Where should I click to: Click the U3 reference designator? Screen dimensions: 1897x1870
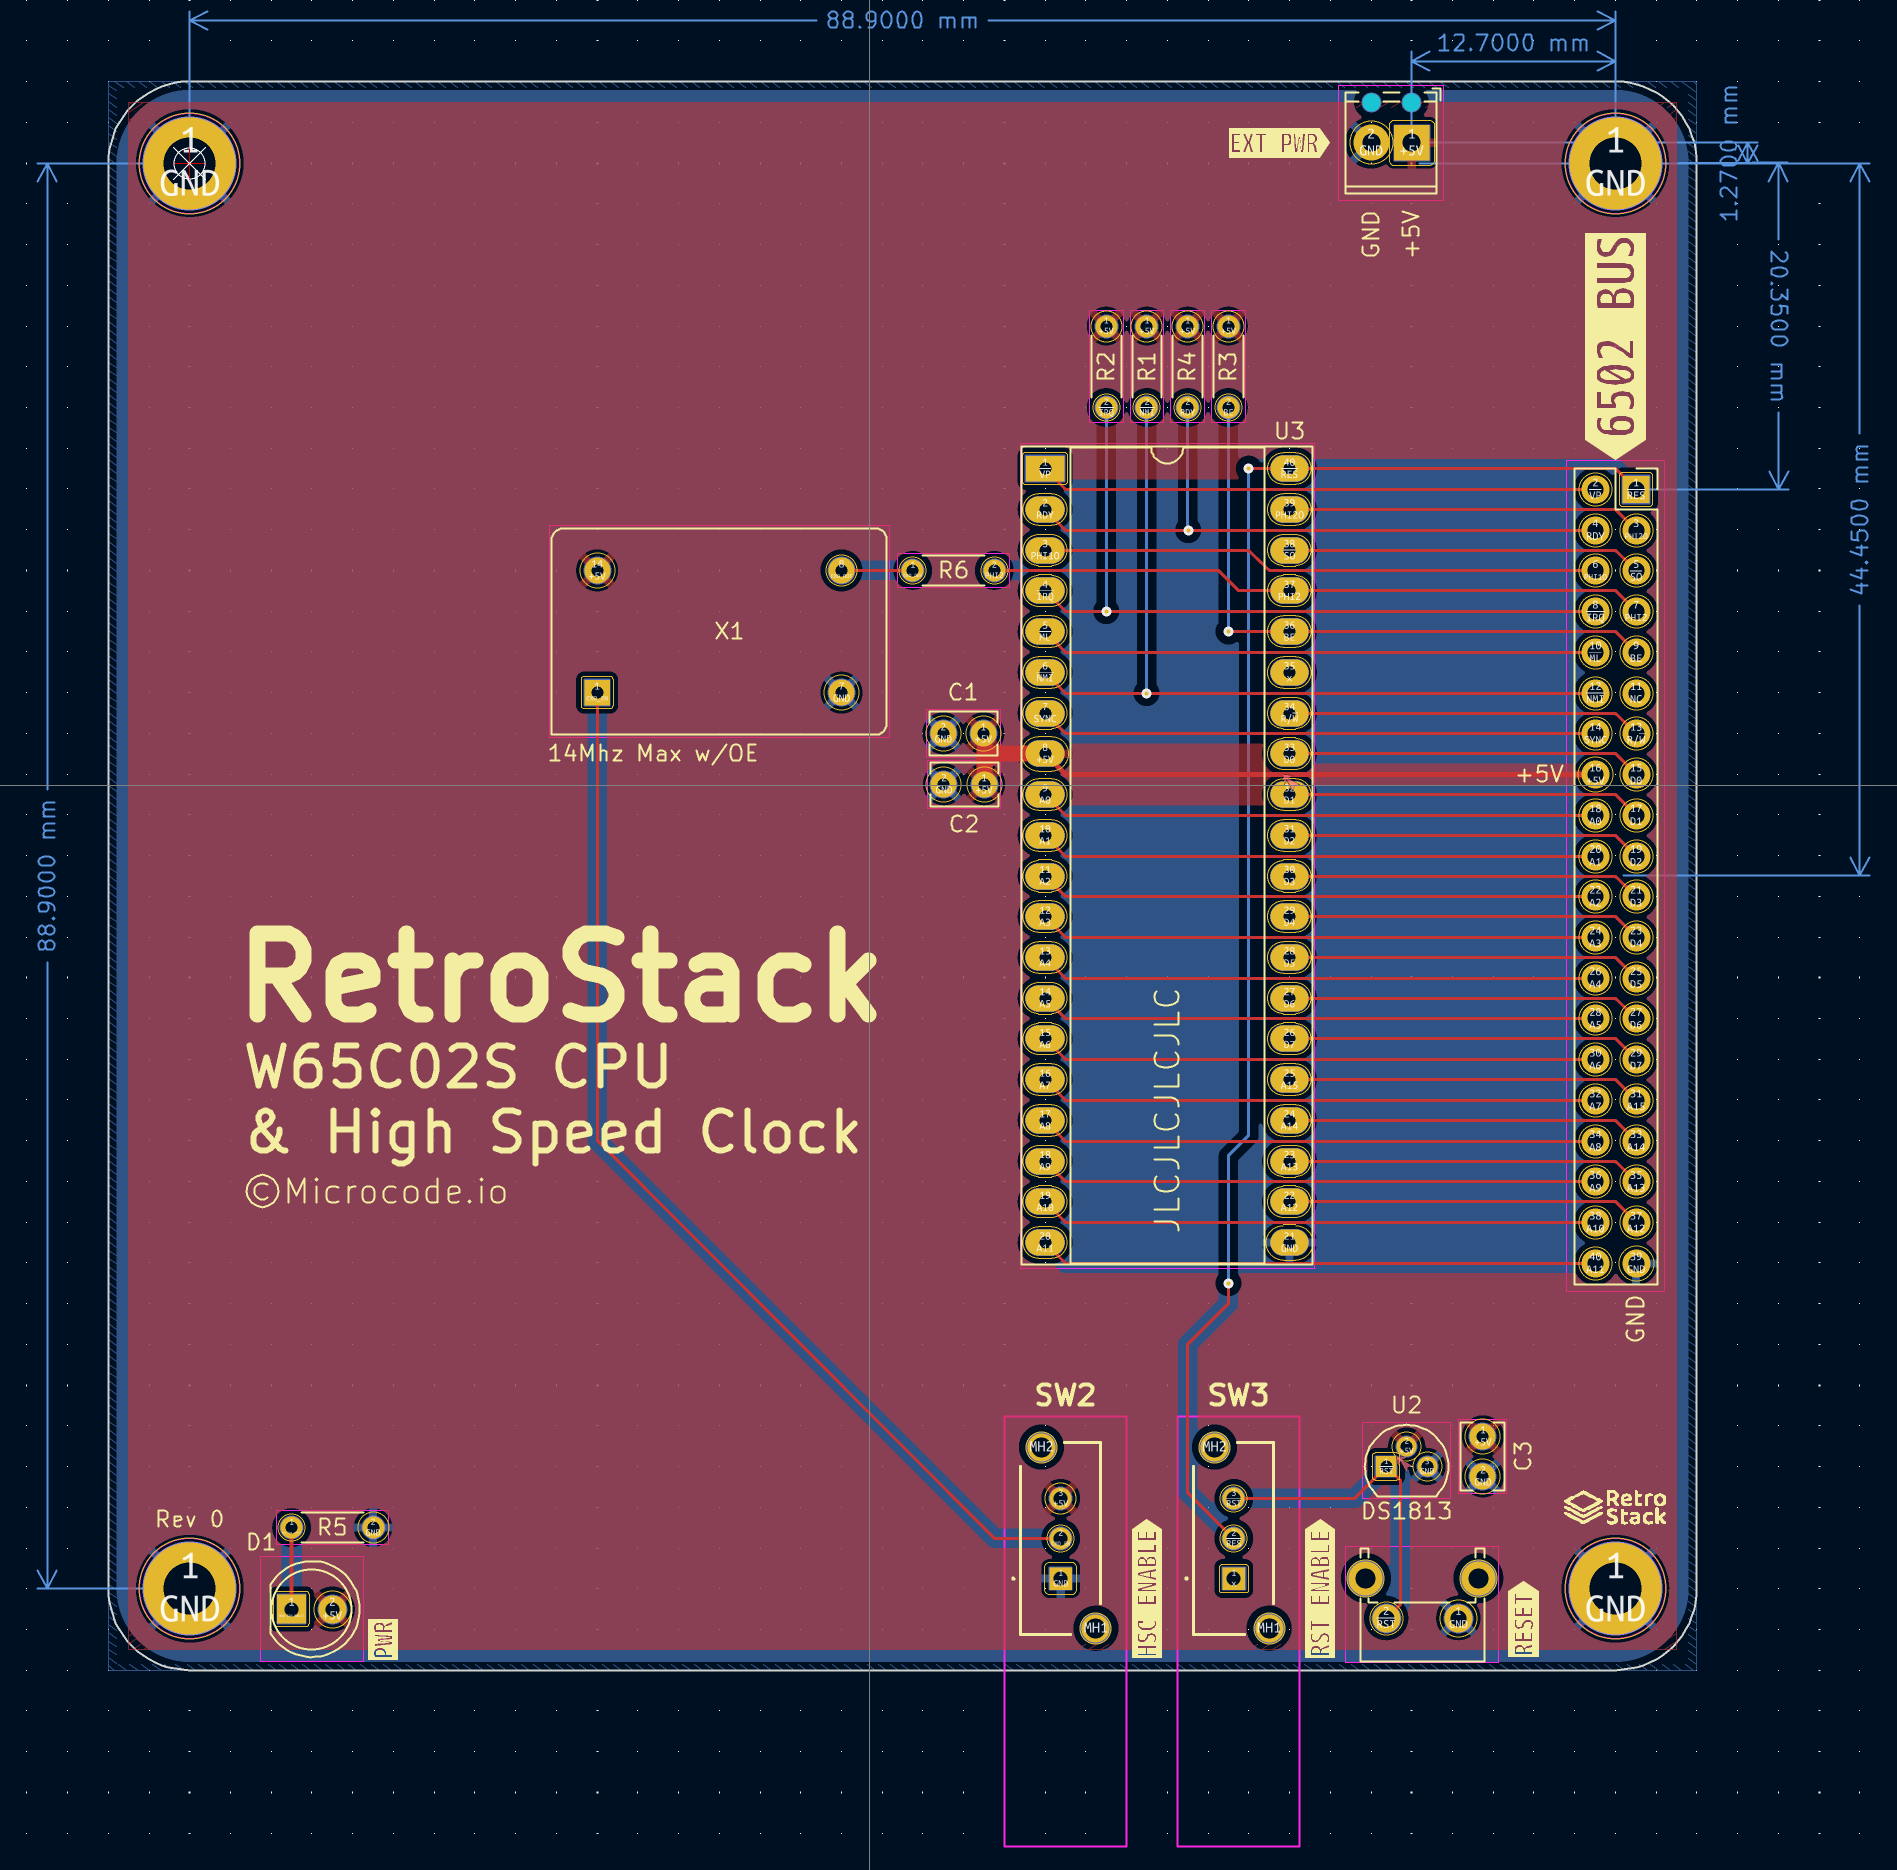click(x=1289, y=431)
